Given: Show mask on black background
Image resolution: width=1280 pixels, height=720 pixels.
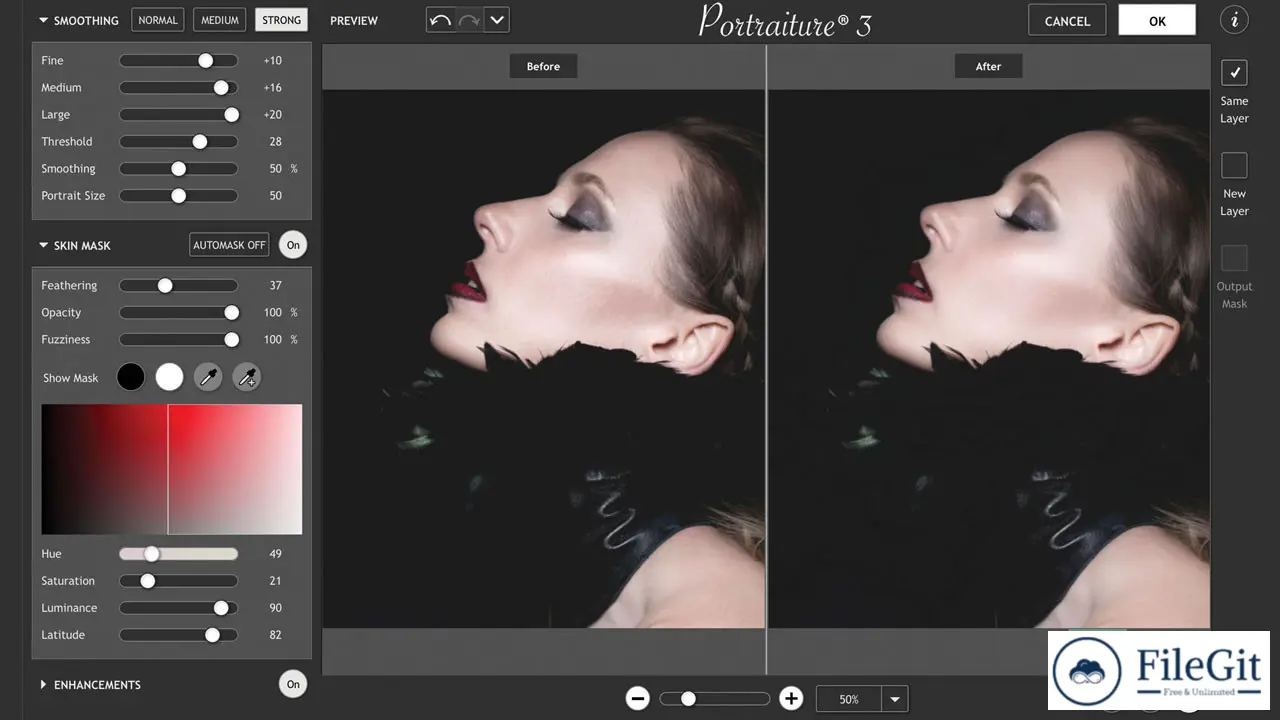Looking at the screenshot, I should [131, 377].
